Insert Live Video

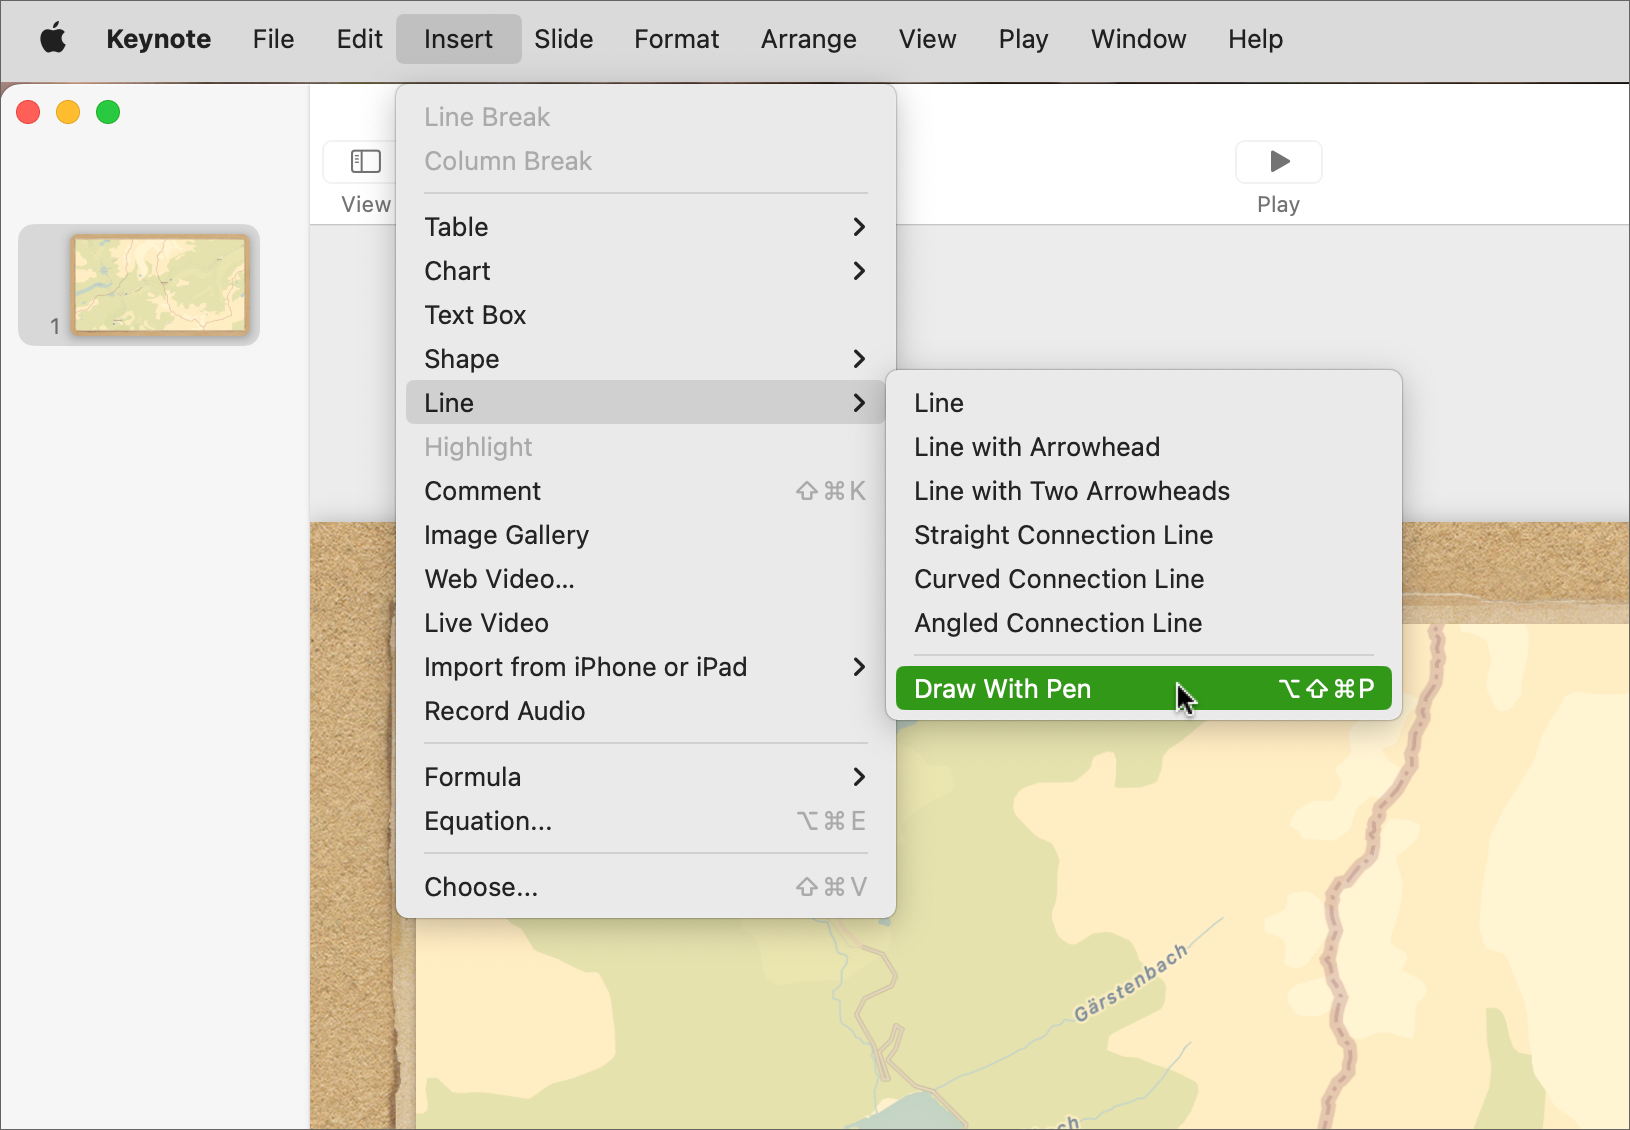pos(645,623)
